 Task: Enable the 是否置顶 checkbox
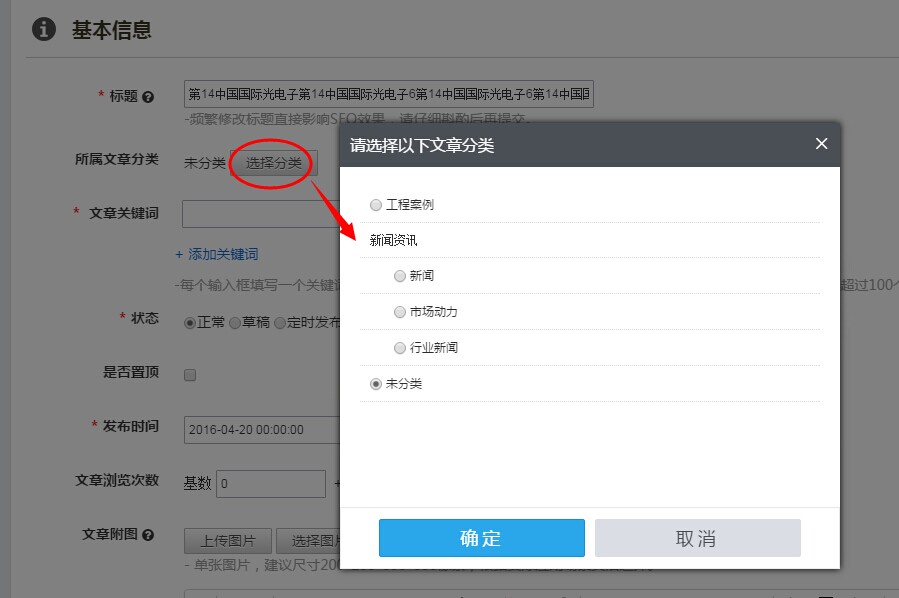pos(190,374)
